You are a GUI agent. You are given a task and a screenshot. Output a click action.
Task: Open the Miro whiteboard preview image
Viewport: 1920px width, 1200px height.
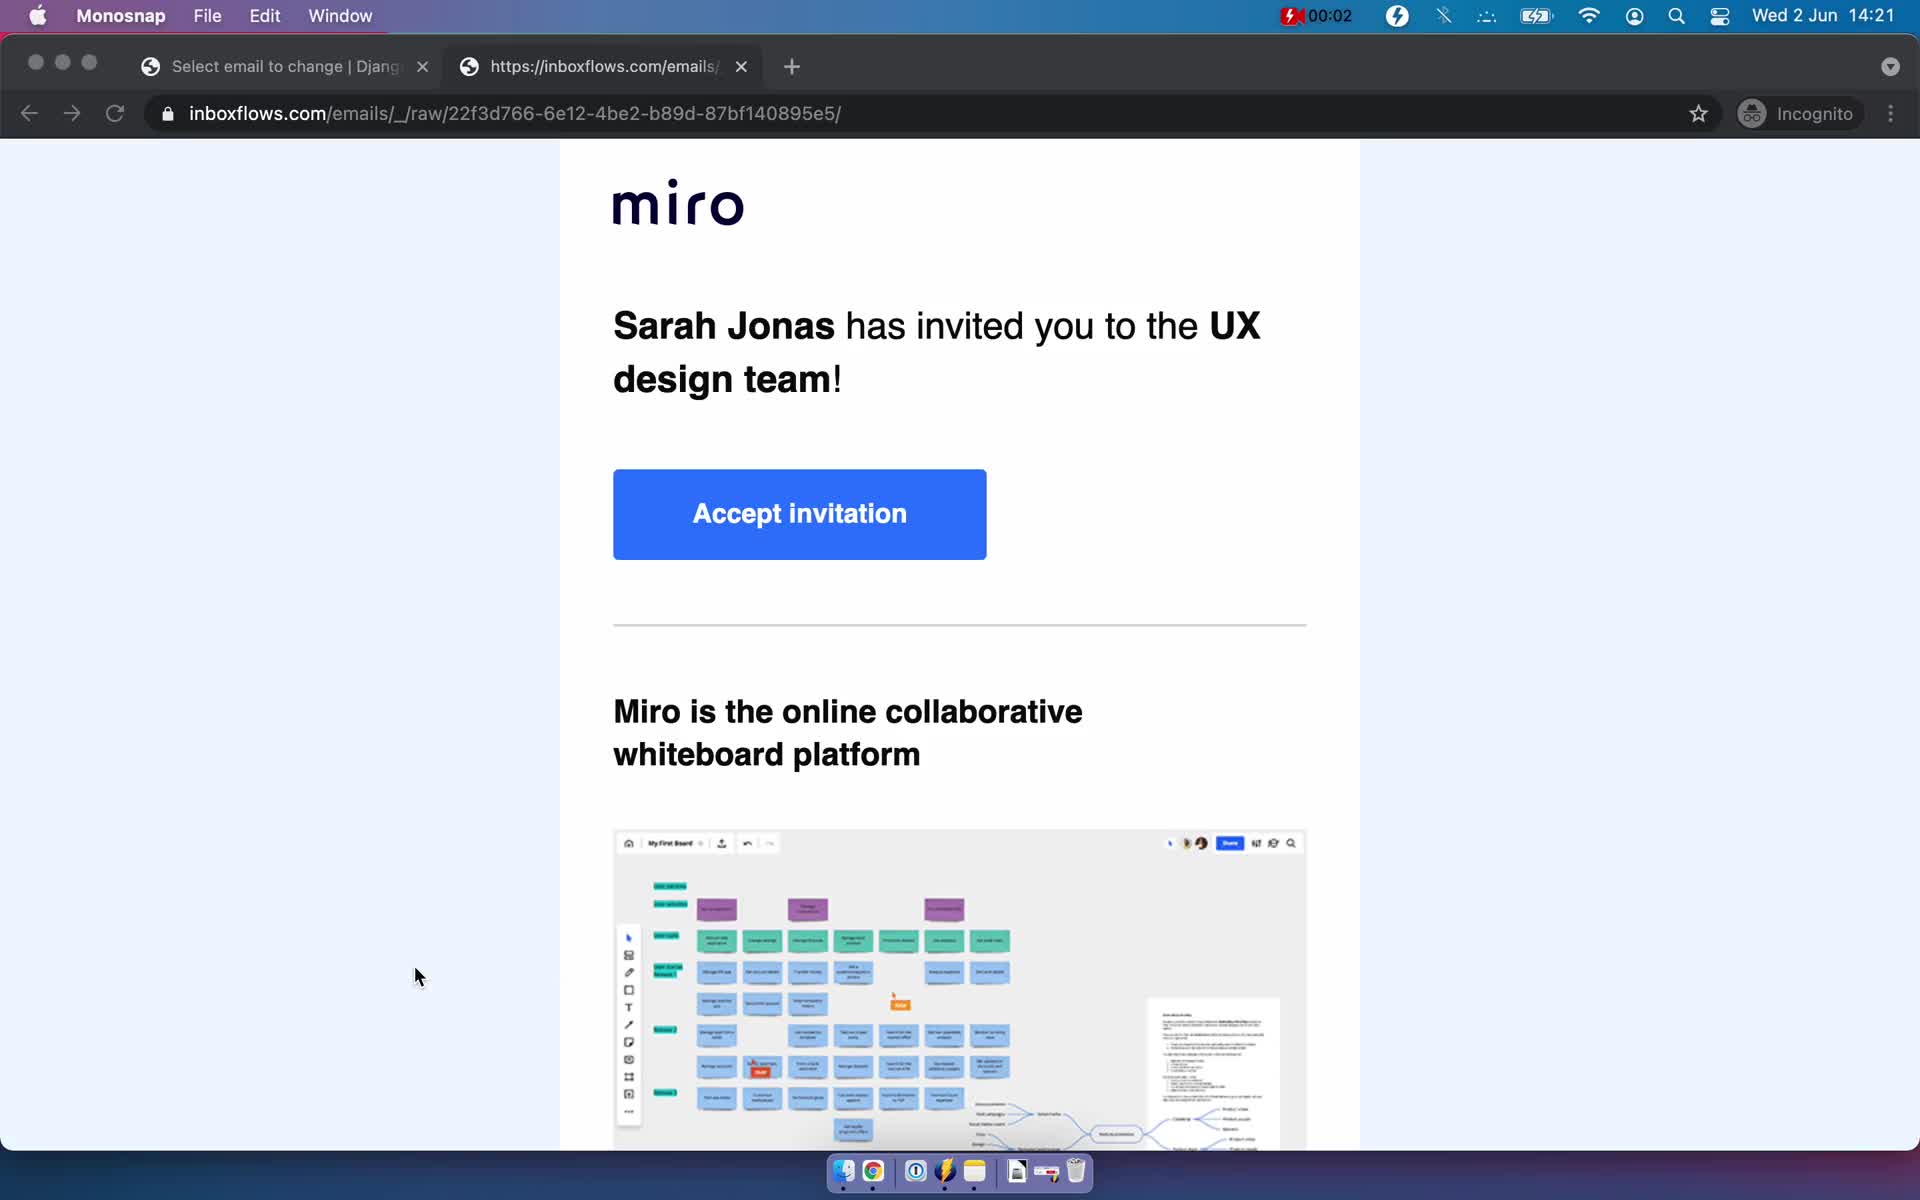click(959, 989)
